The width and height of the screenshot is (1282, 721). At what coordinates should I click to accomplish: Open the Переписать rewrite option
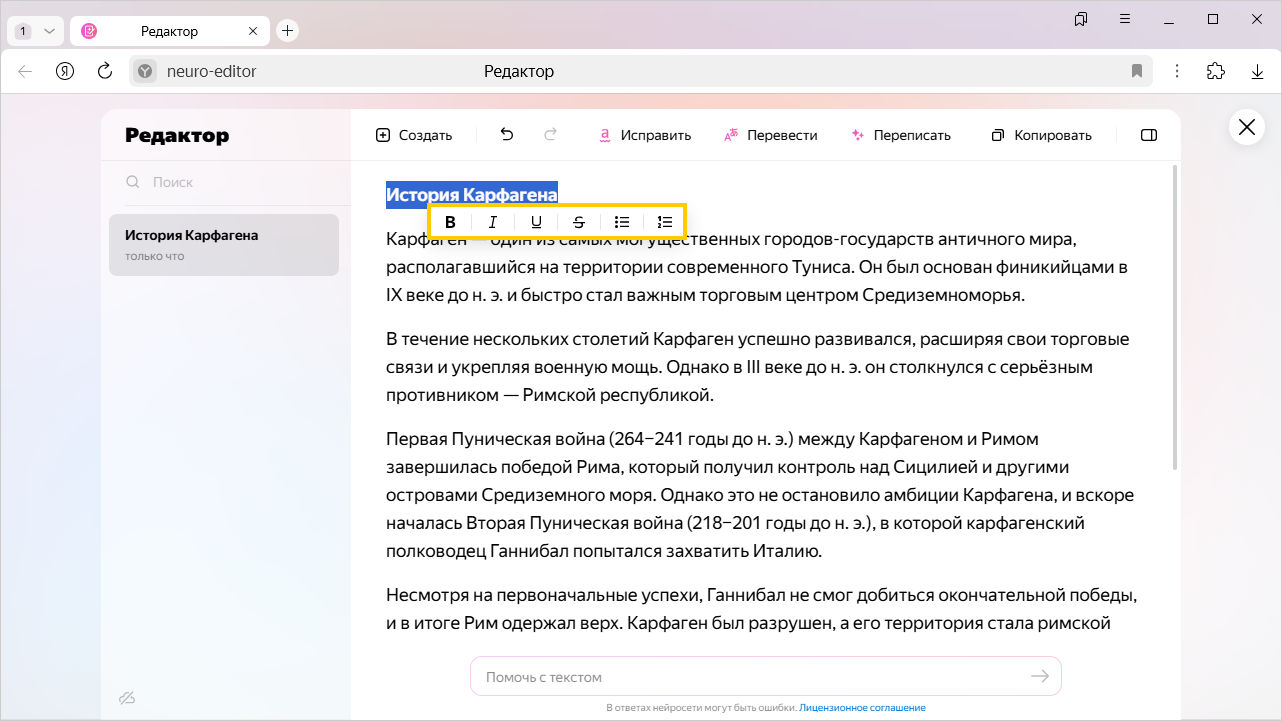coord(900,135)
